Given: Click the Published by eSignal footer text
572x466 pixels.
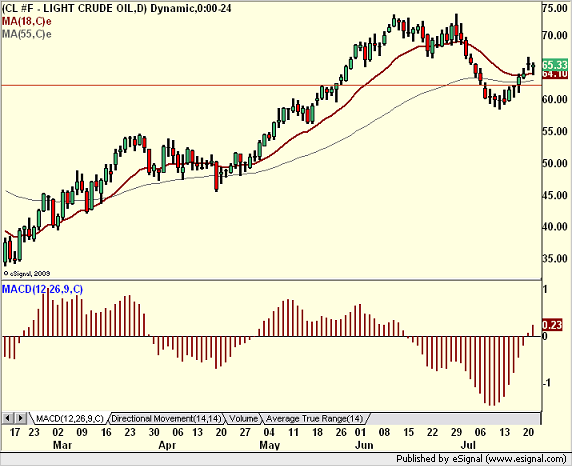Looking at the screenshot, I should pos(482,459).
